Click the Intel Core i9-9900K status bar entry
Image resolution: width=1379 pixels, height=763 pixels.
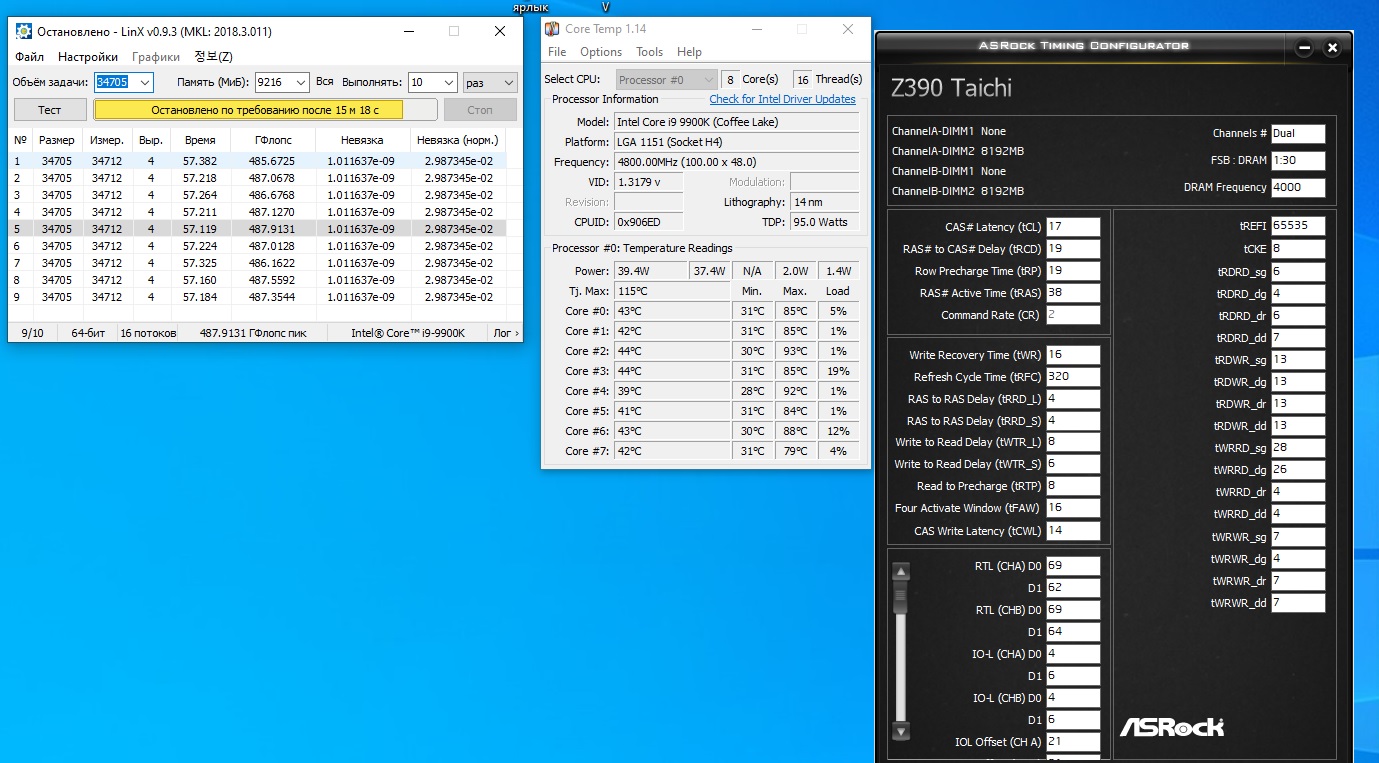pos(407,333)
